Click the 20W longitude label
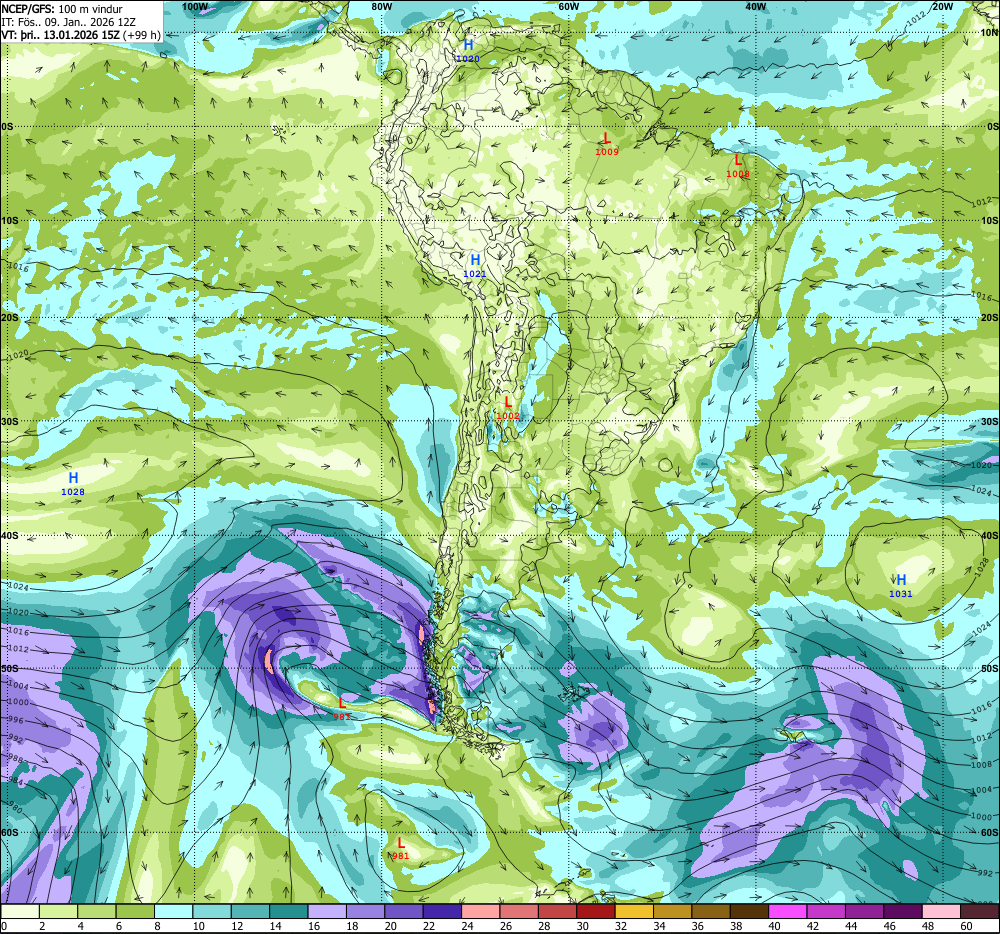 (942, 6)
